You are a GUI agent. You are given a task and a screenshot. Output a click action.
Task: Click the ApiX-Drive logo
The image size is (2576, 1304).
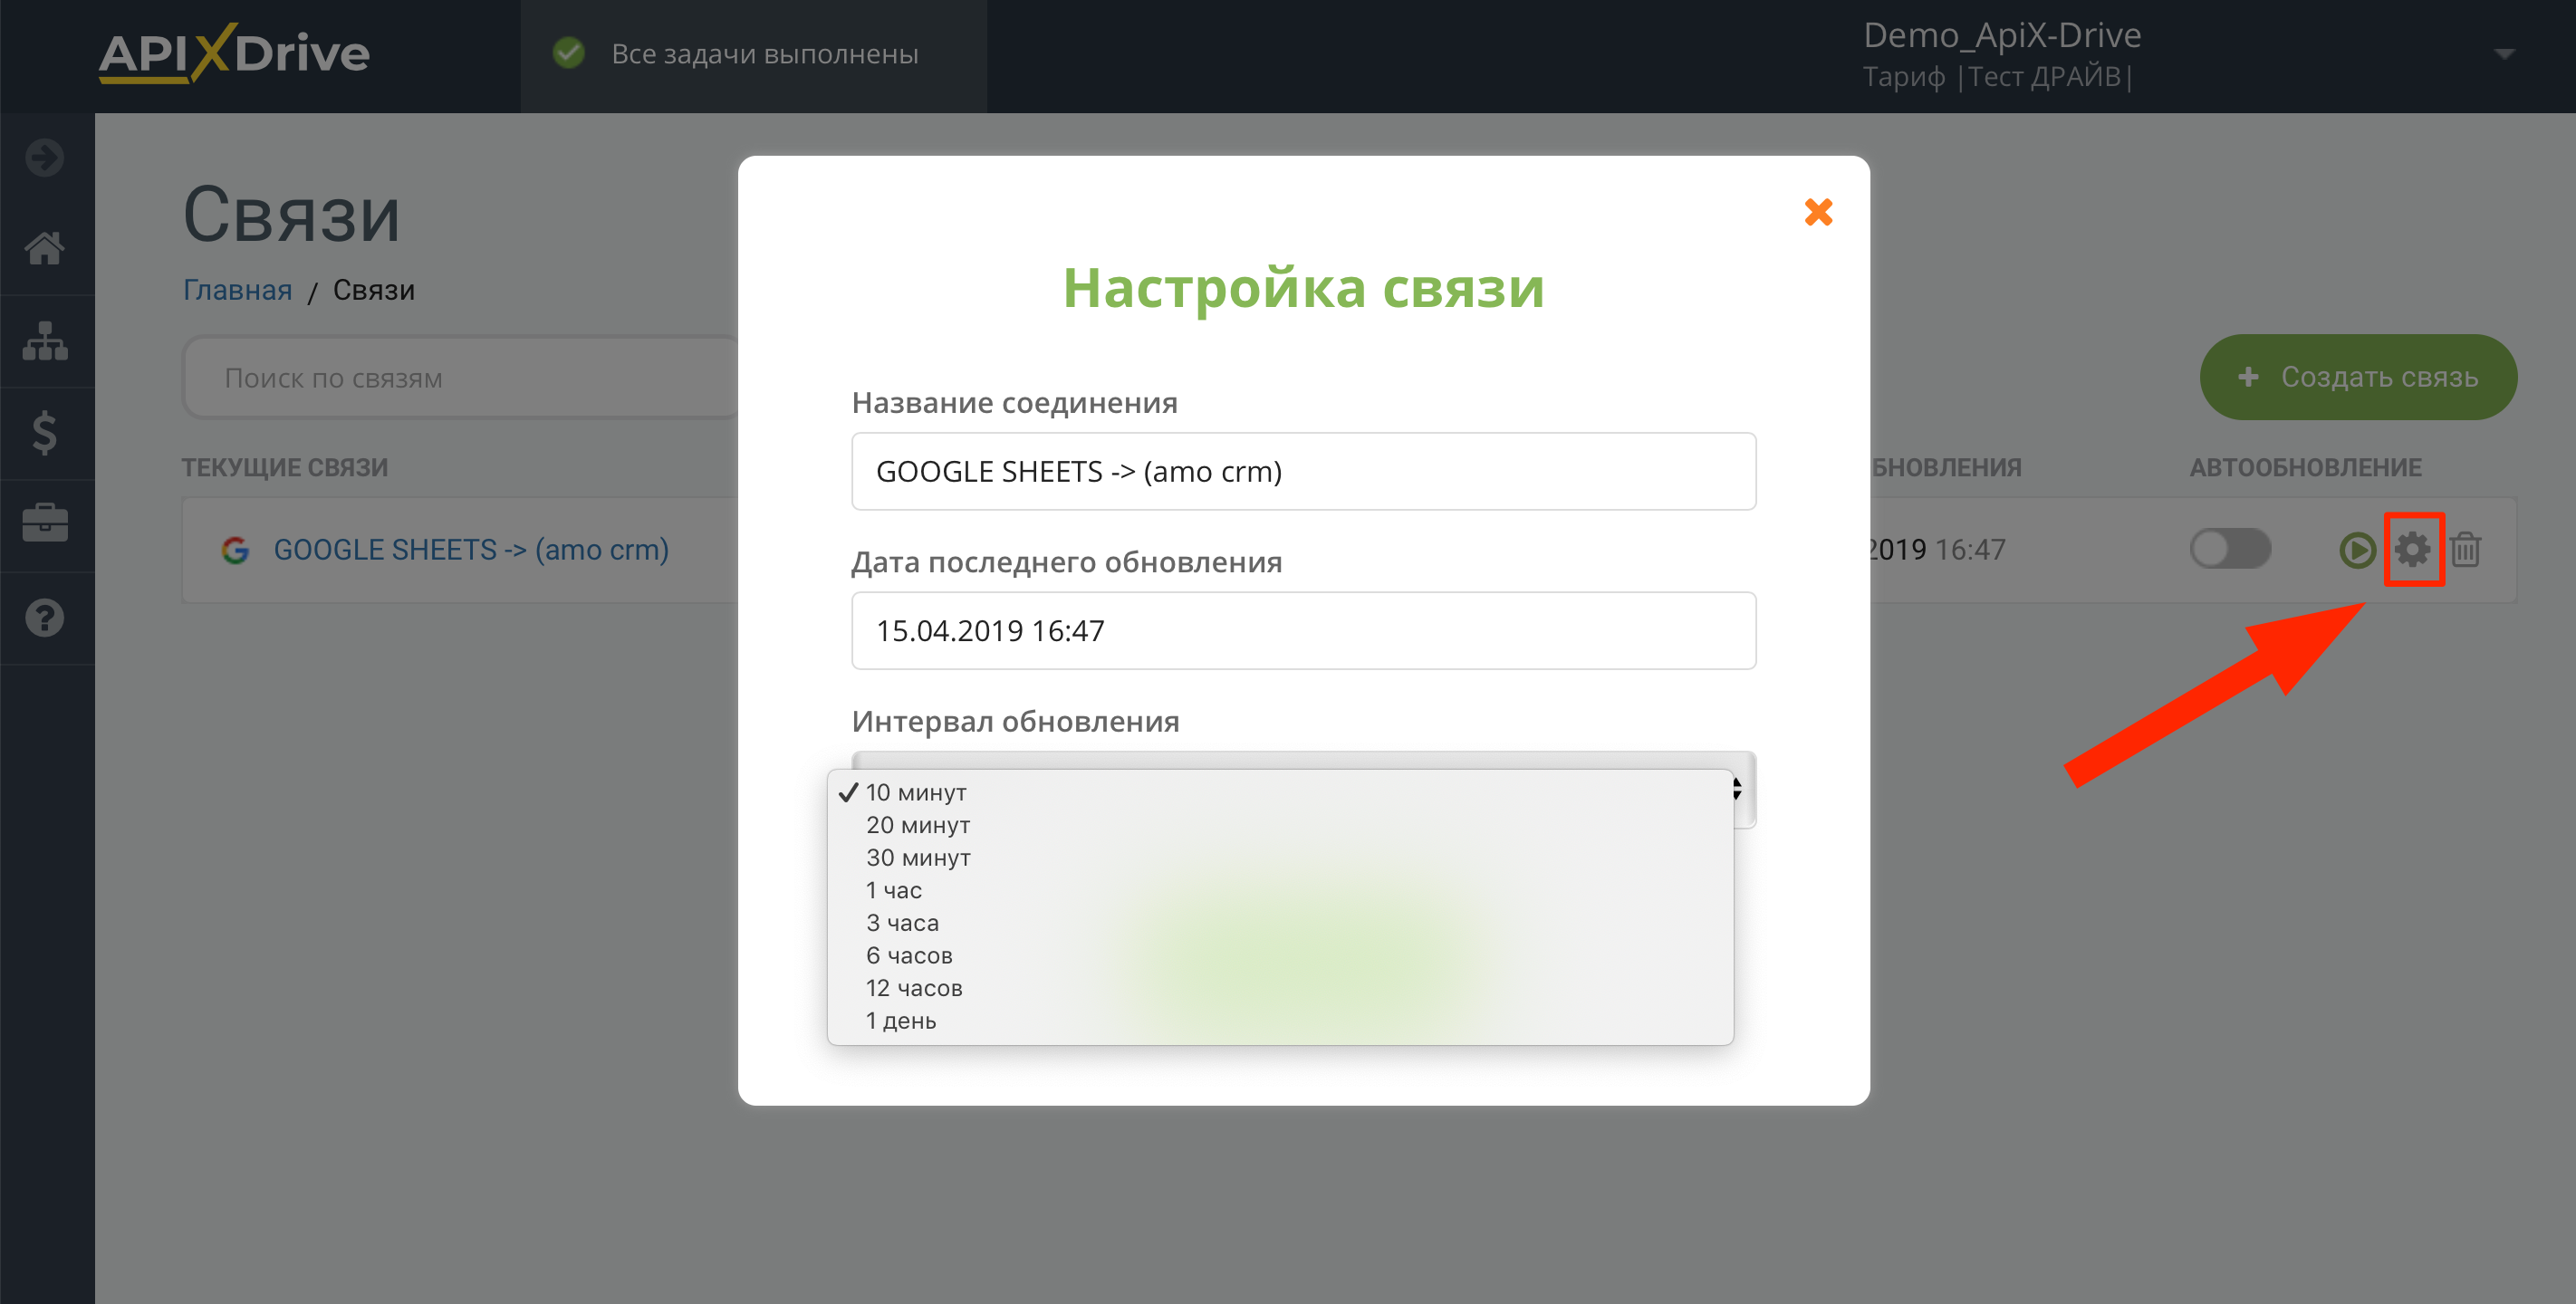[x=234, y=53]
